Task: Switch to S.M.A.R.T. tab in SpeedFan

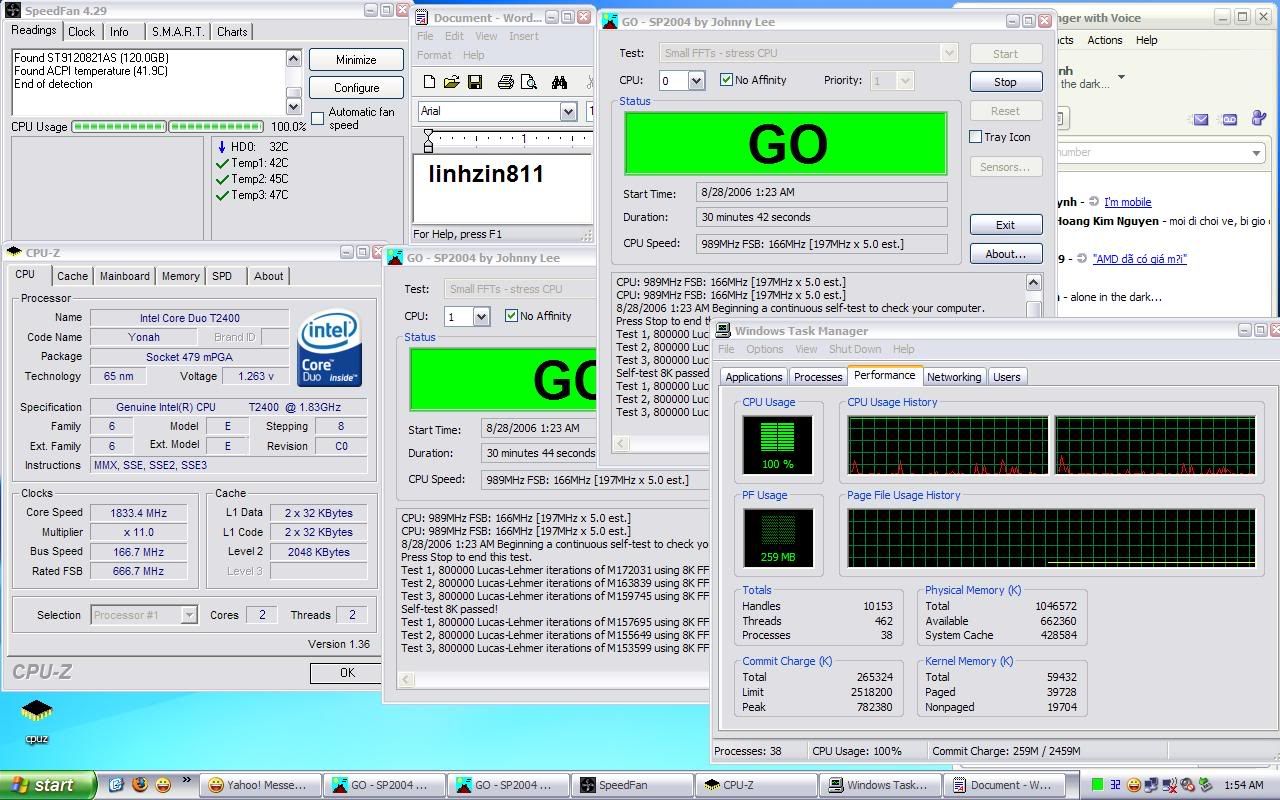Action: (177, 32)
